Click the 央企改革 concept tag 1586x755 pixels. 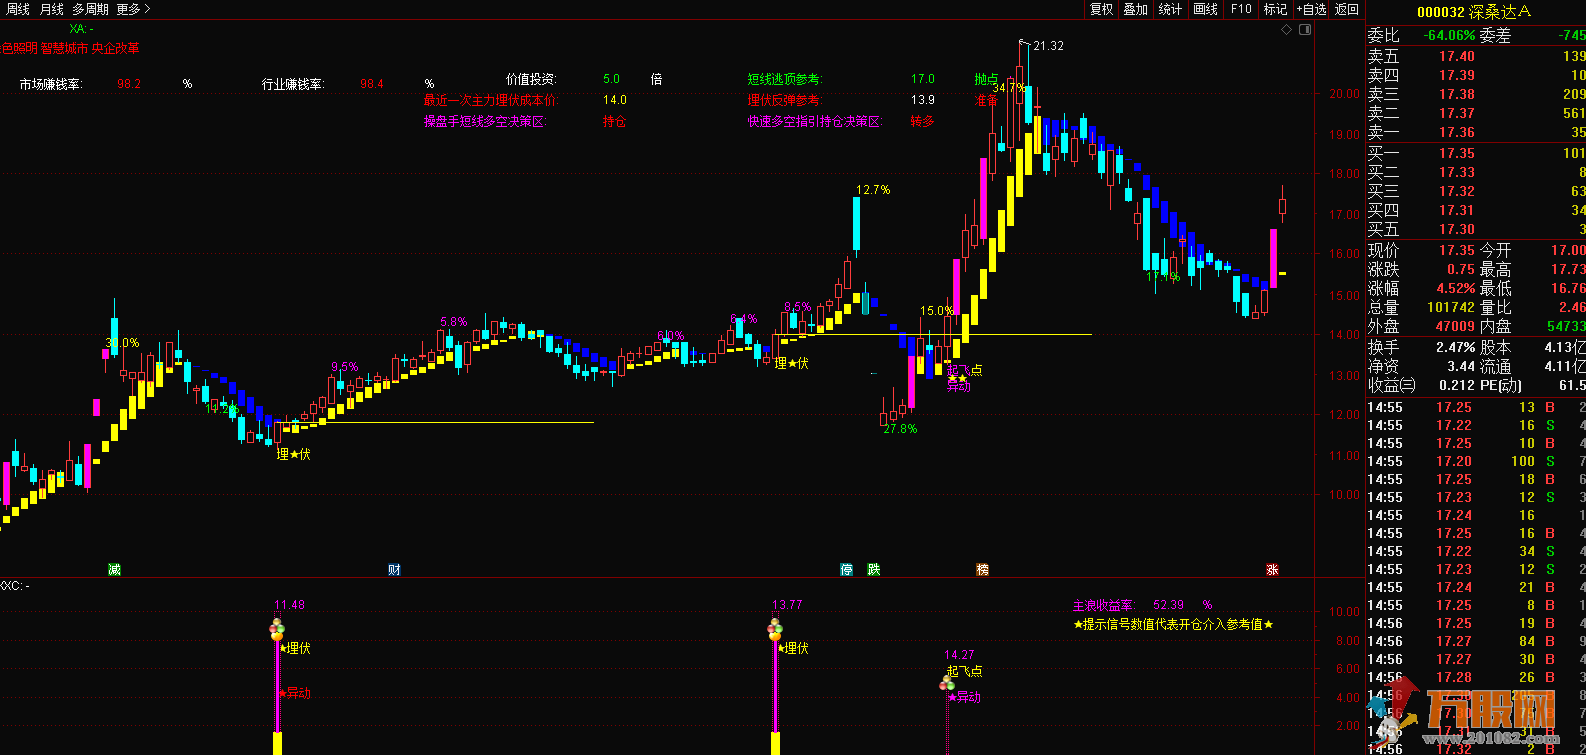[x=116, y=48]
